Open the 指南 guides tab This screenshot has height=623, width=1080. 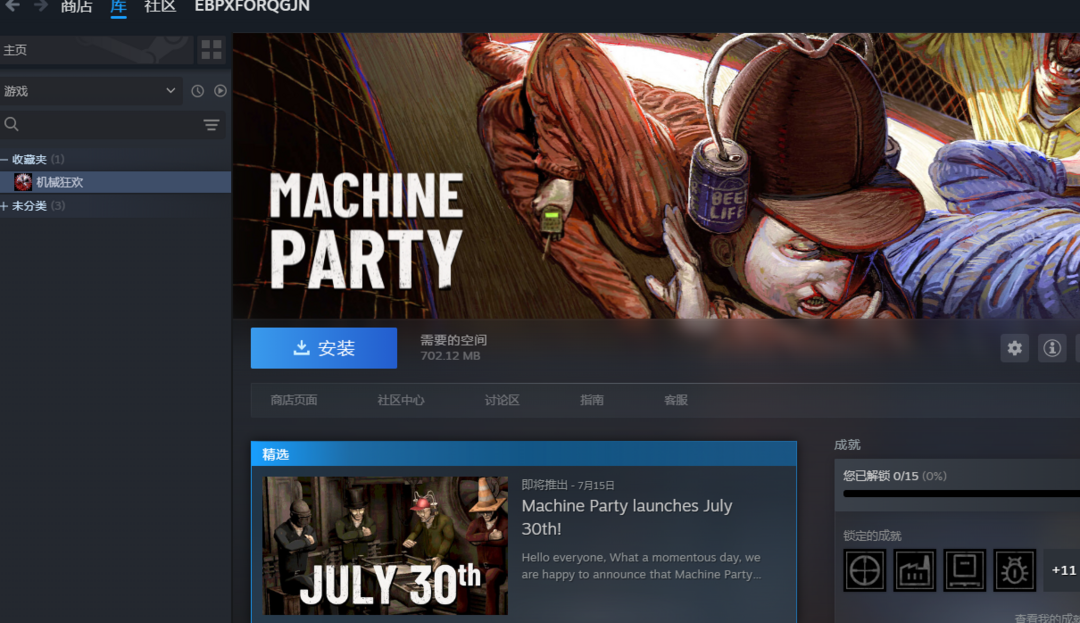[x=592, y=400]
